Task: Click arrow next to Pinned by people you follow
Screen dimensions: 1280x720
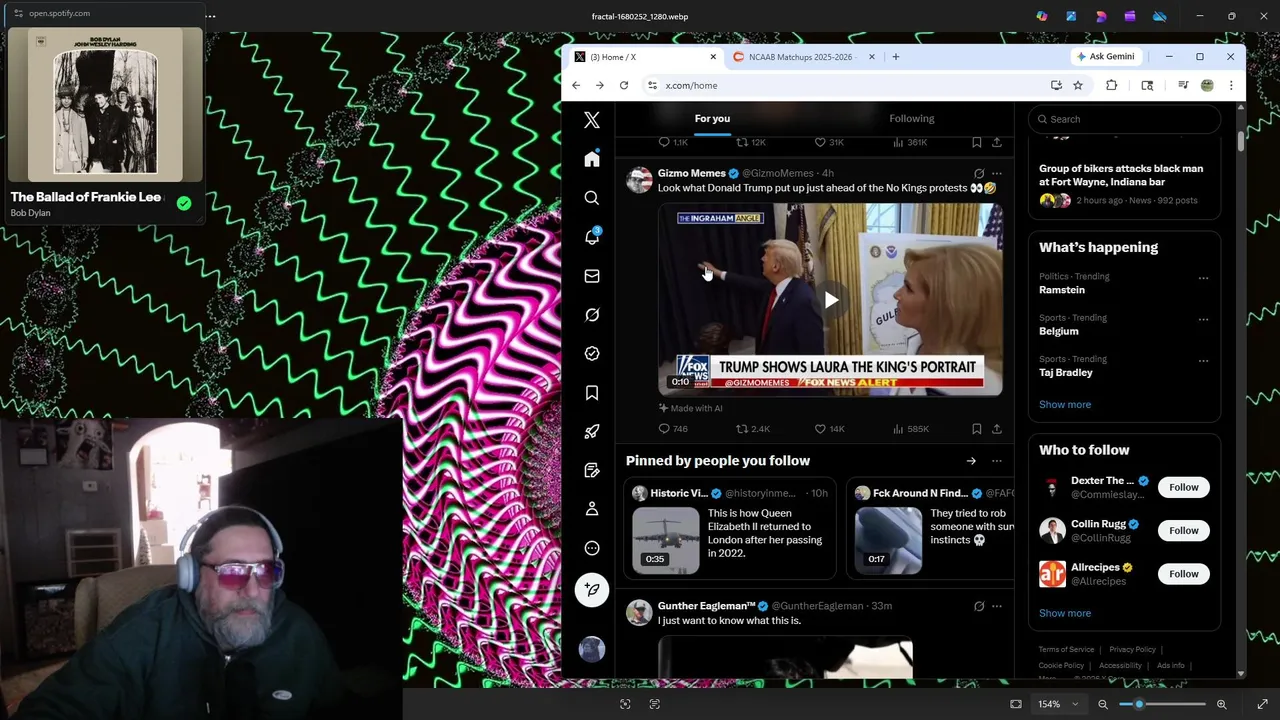Action: point(971,461)
